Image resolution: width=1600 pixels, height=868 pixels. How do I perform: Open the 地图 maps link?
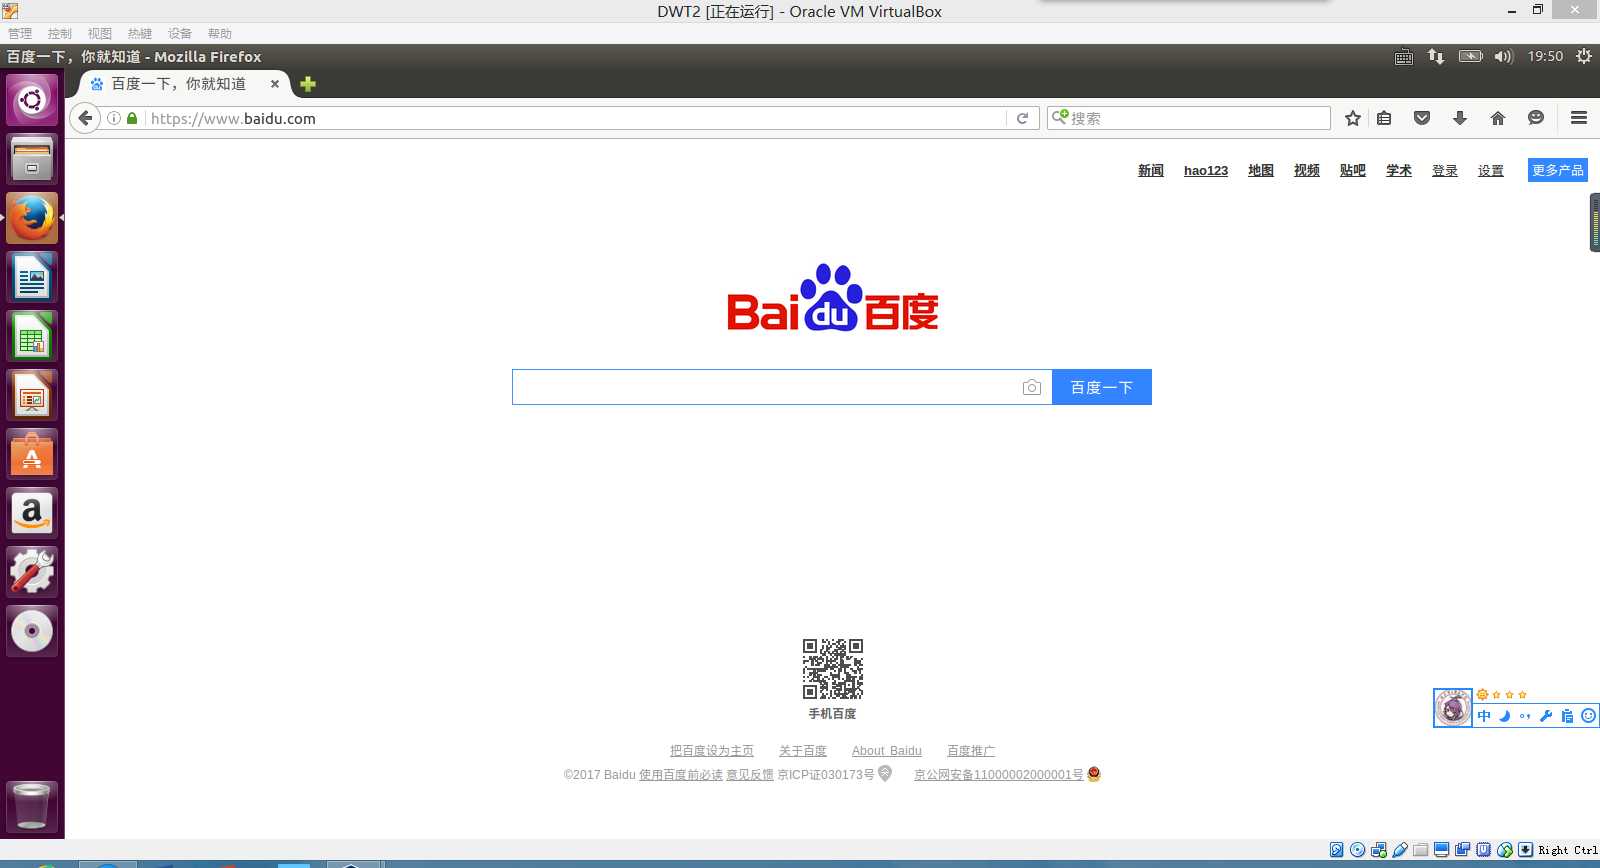[1261, 171]
